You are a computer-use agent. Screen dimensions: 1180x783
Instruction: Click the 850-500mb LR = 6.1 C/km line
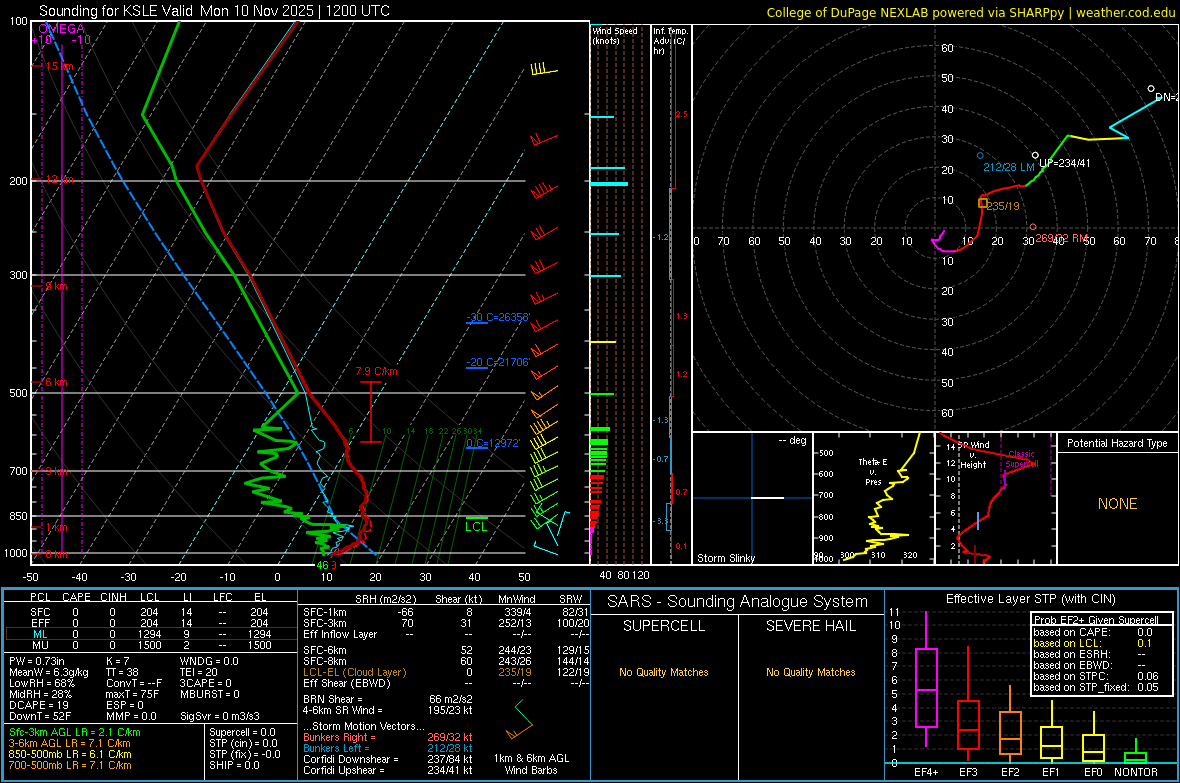[x=70, y=754]
